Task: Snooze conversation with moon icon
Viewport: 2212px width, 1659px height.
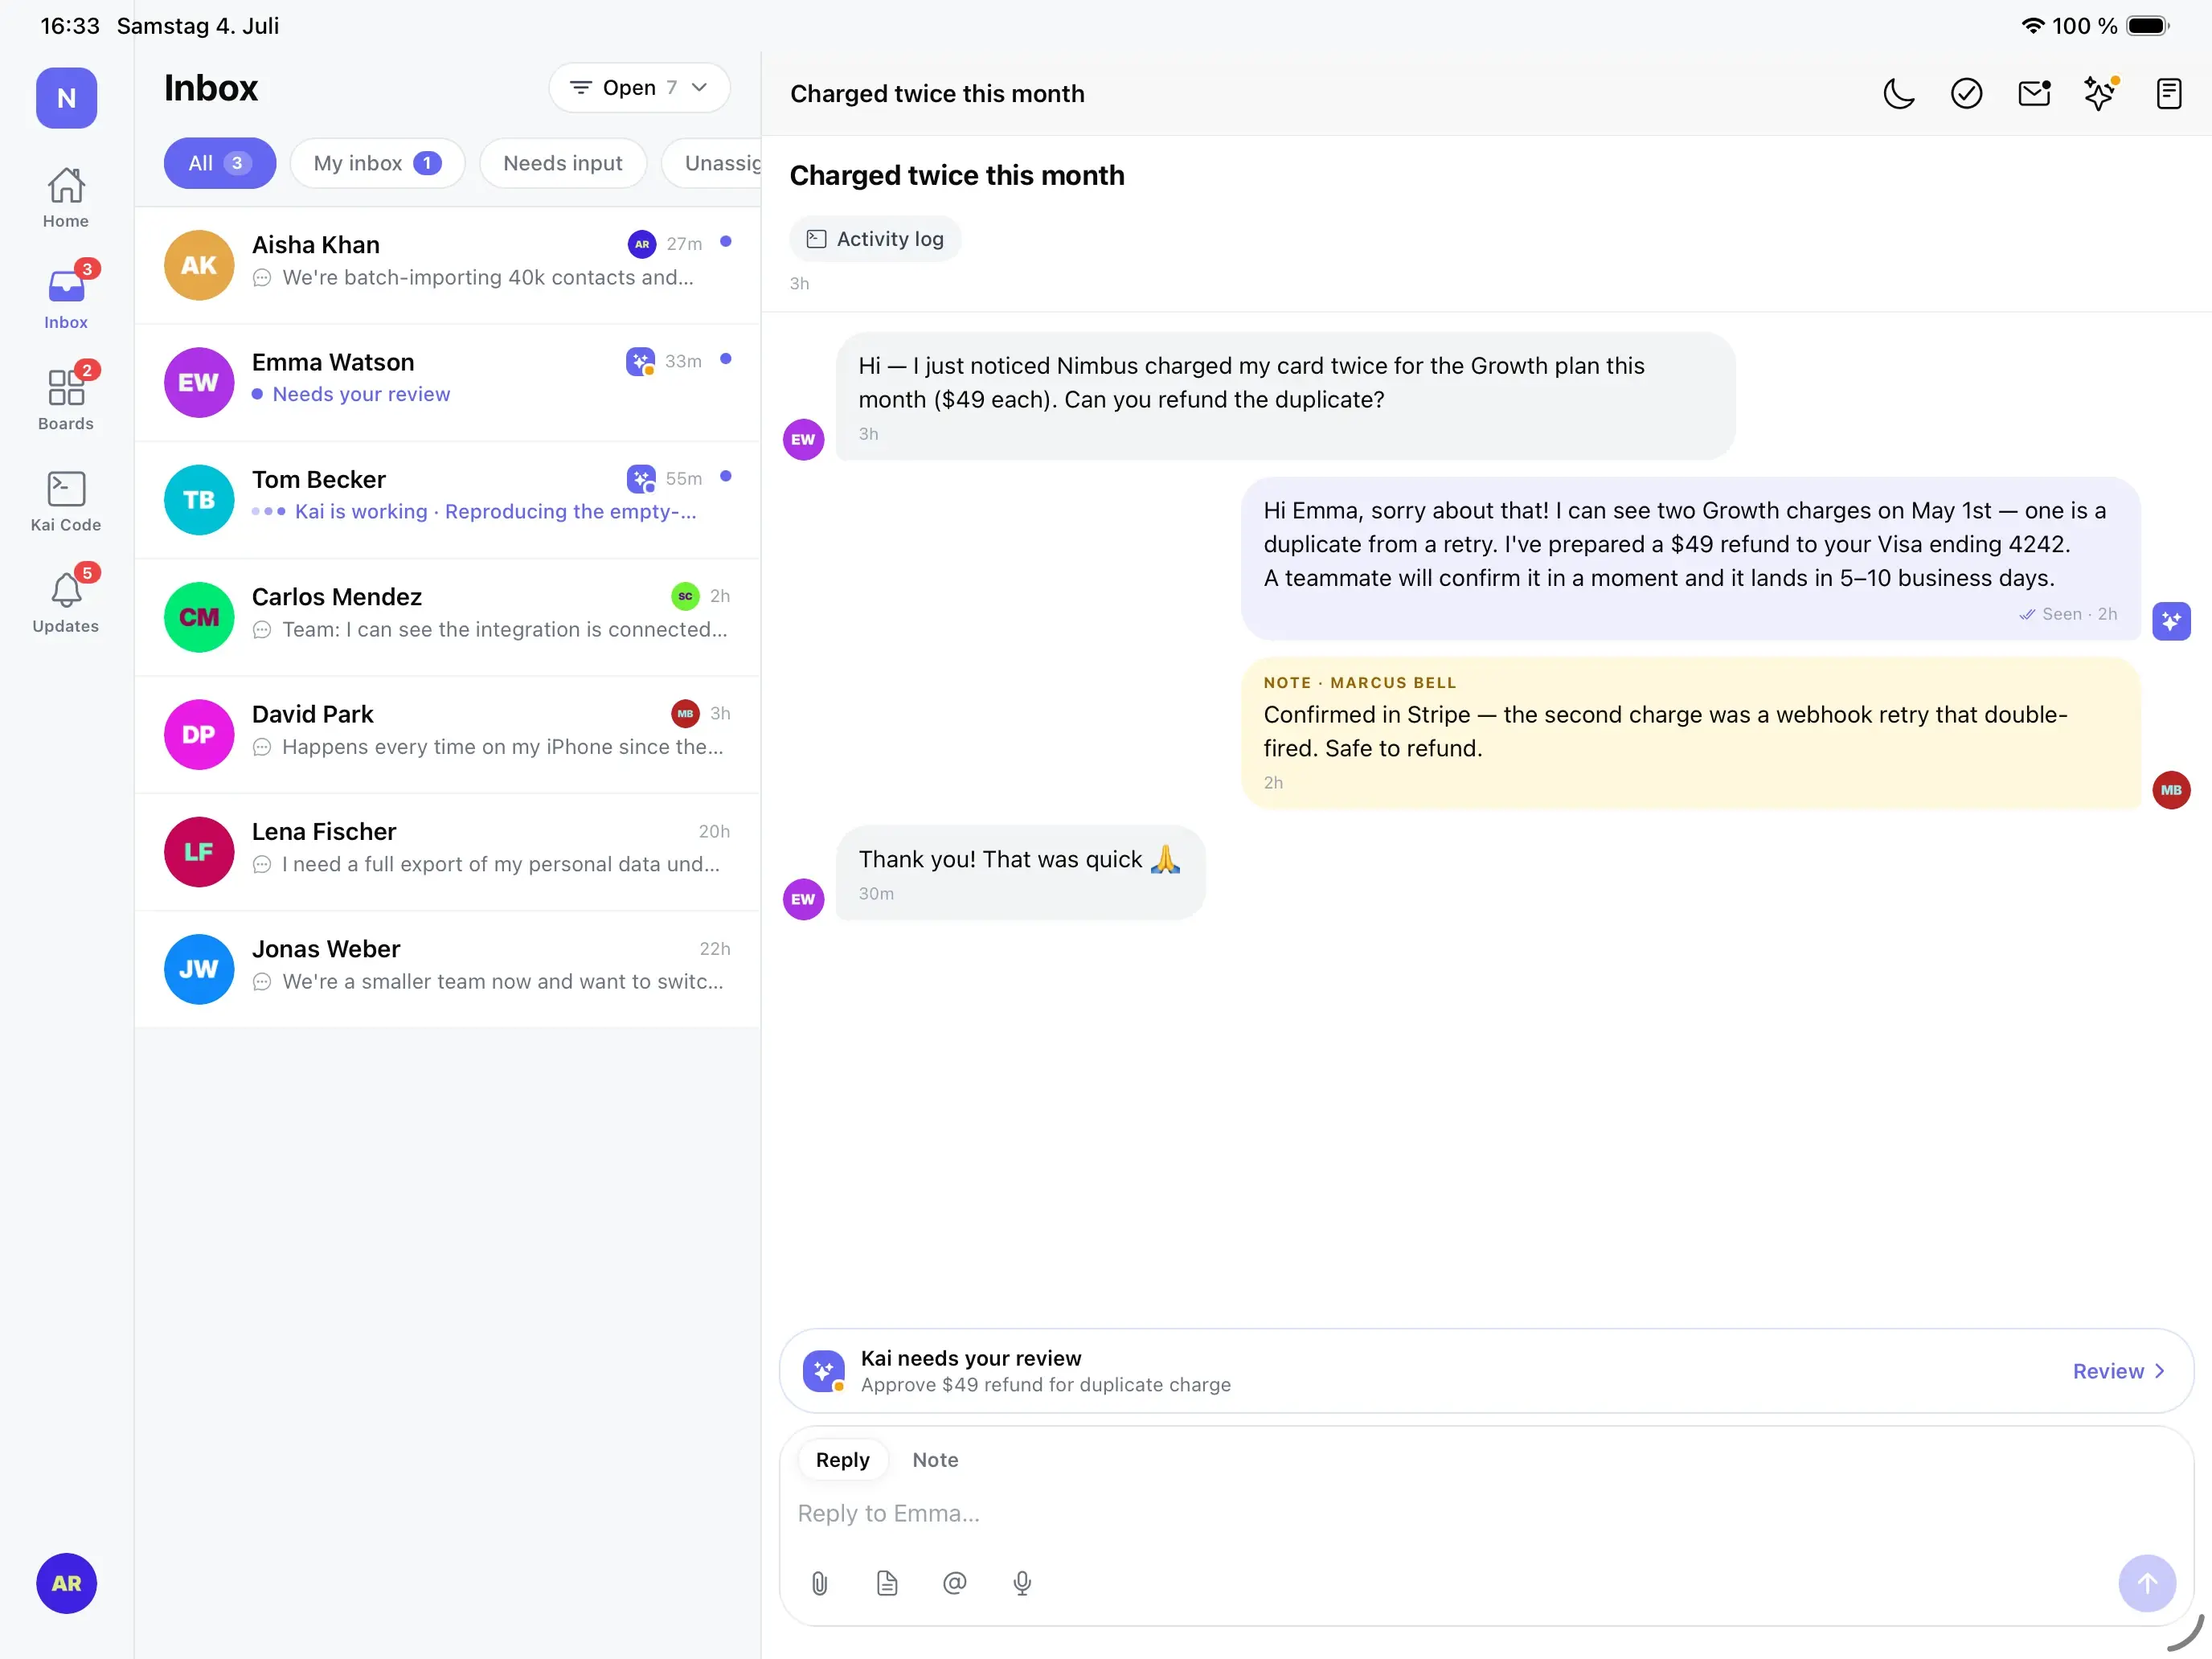Action: point(1898,94)
